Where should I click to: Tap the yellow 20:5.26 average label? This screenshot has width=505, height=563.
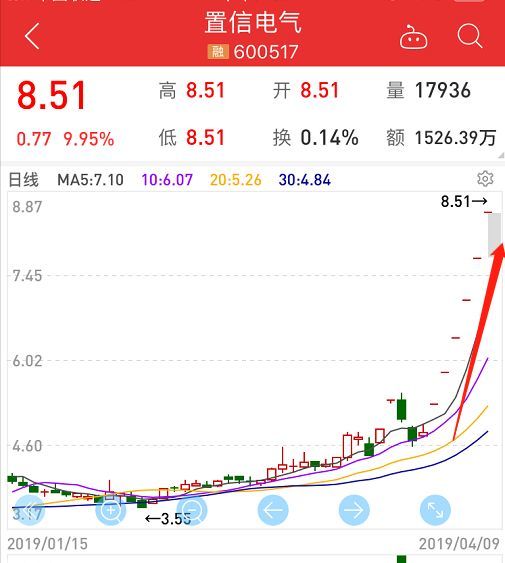click(x=236, y=180)
